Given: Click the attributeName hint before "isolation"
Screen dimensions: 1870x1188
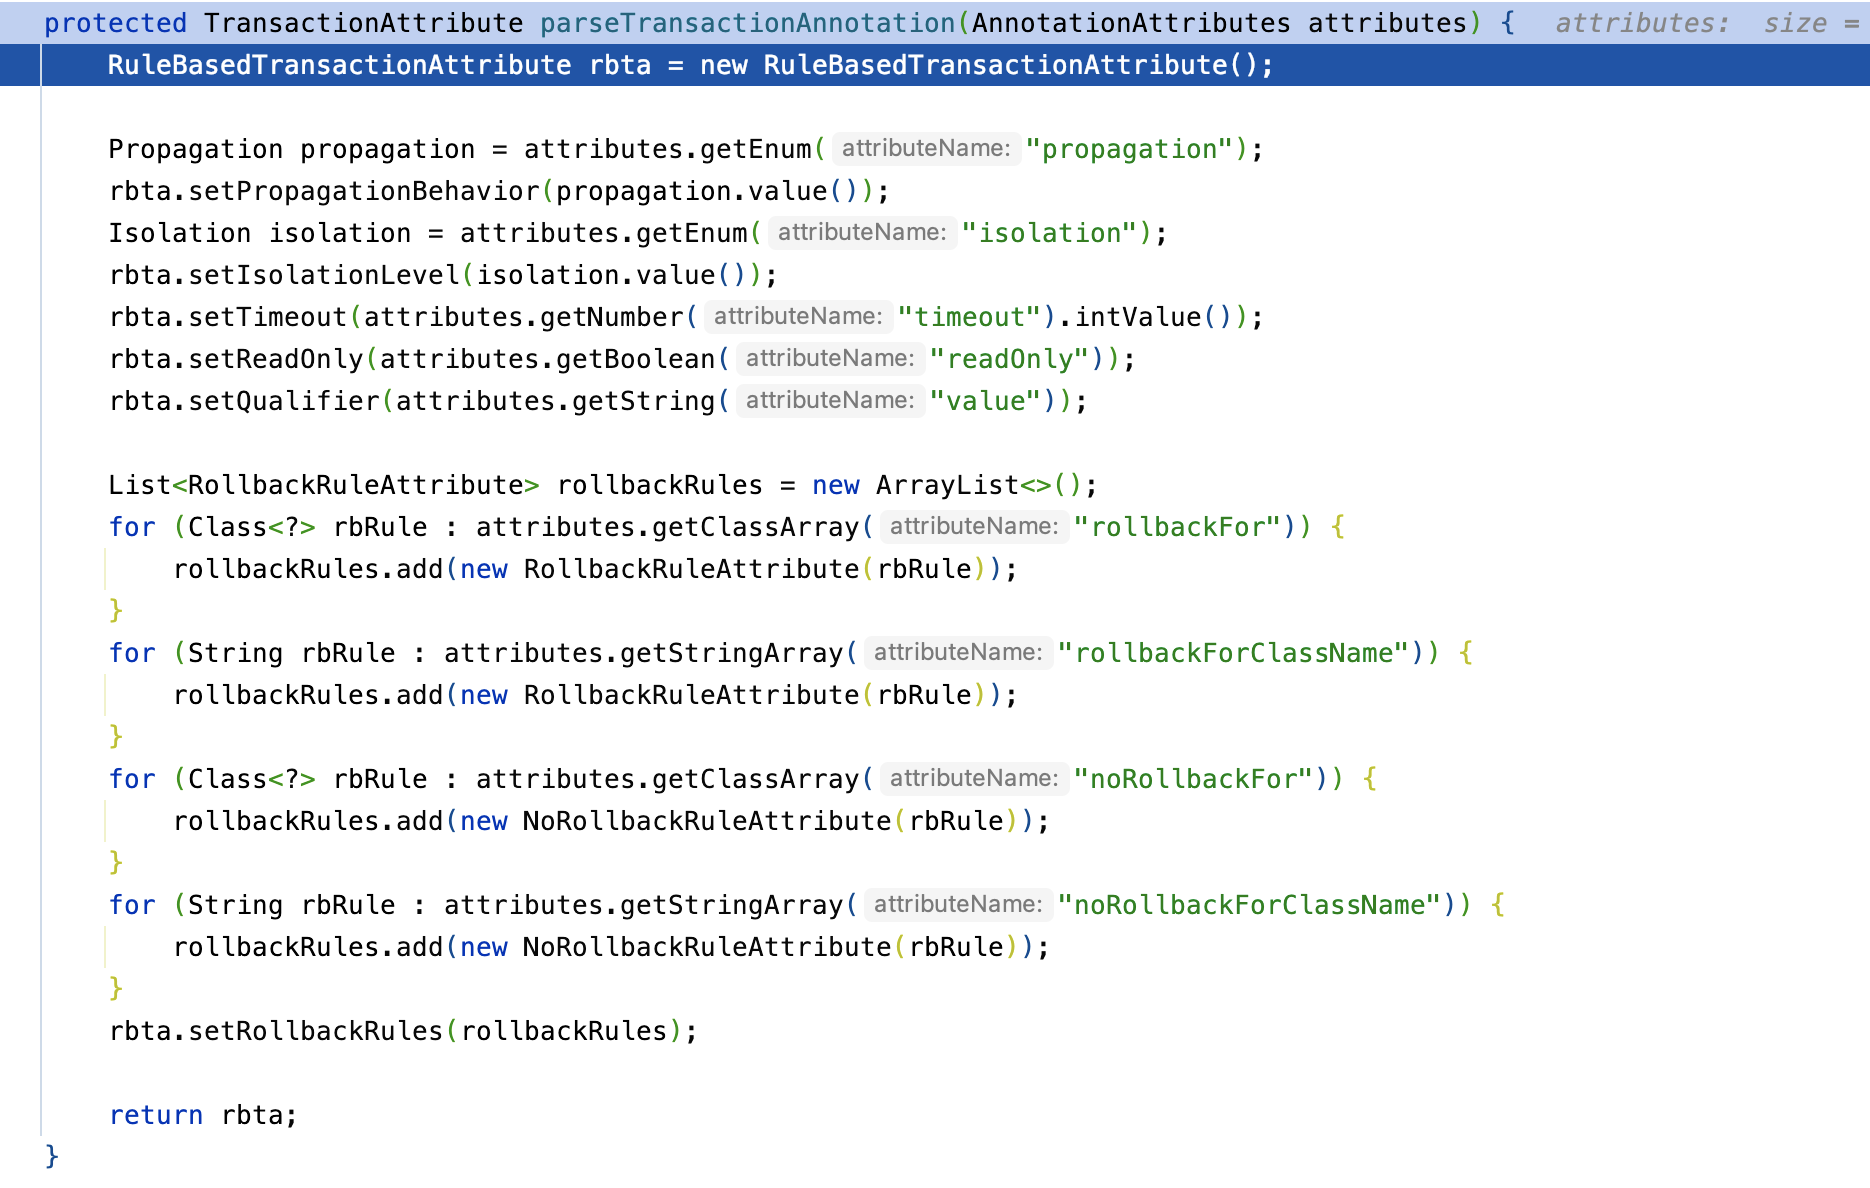Looking at the screenshot, I should coord(862,233).
